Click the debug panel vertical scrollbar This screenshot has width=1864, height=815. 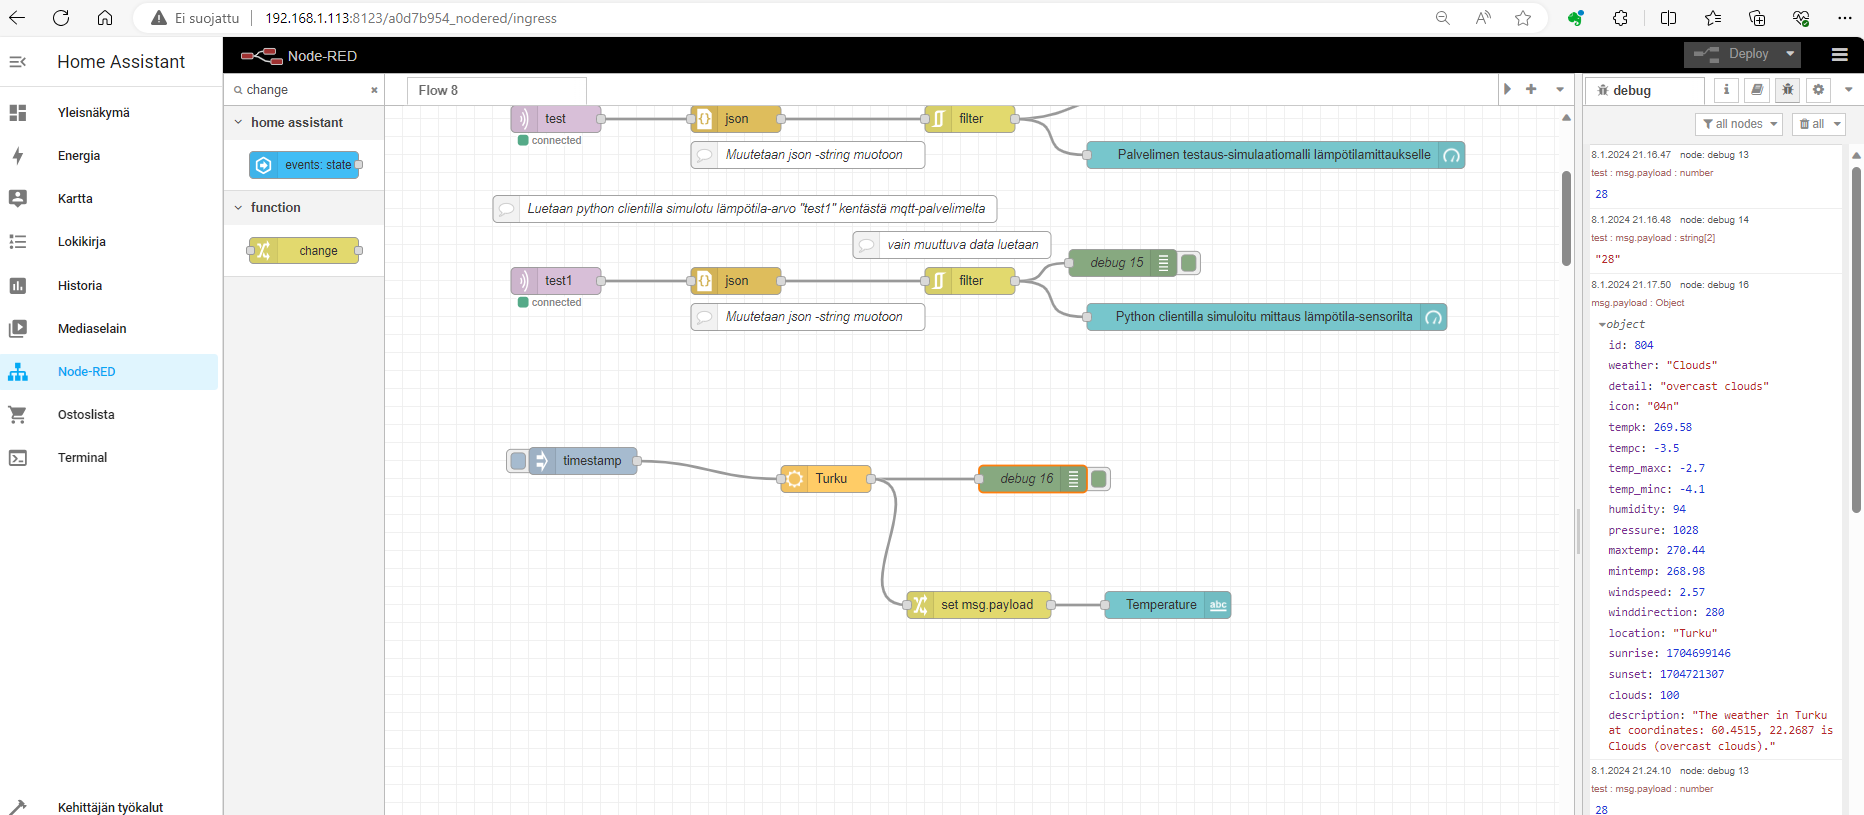point(1857,340)
